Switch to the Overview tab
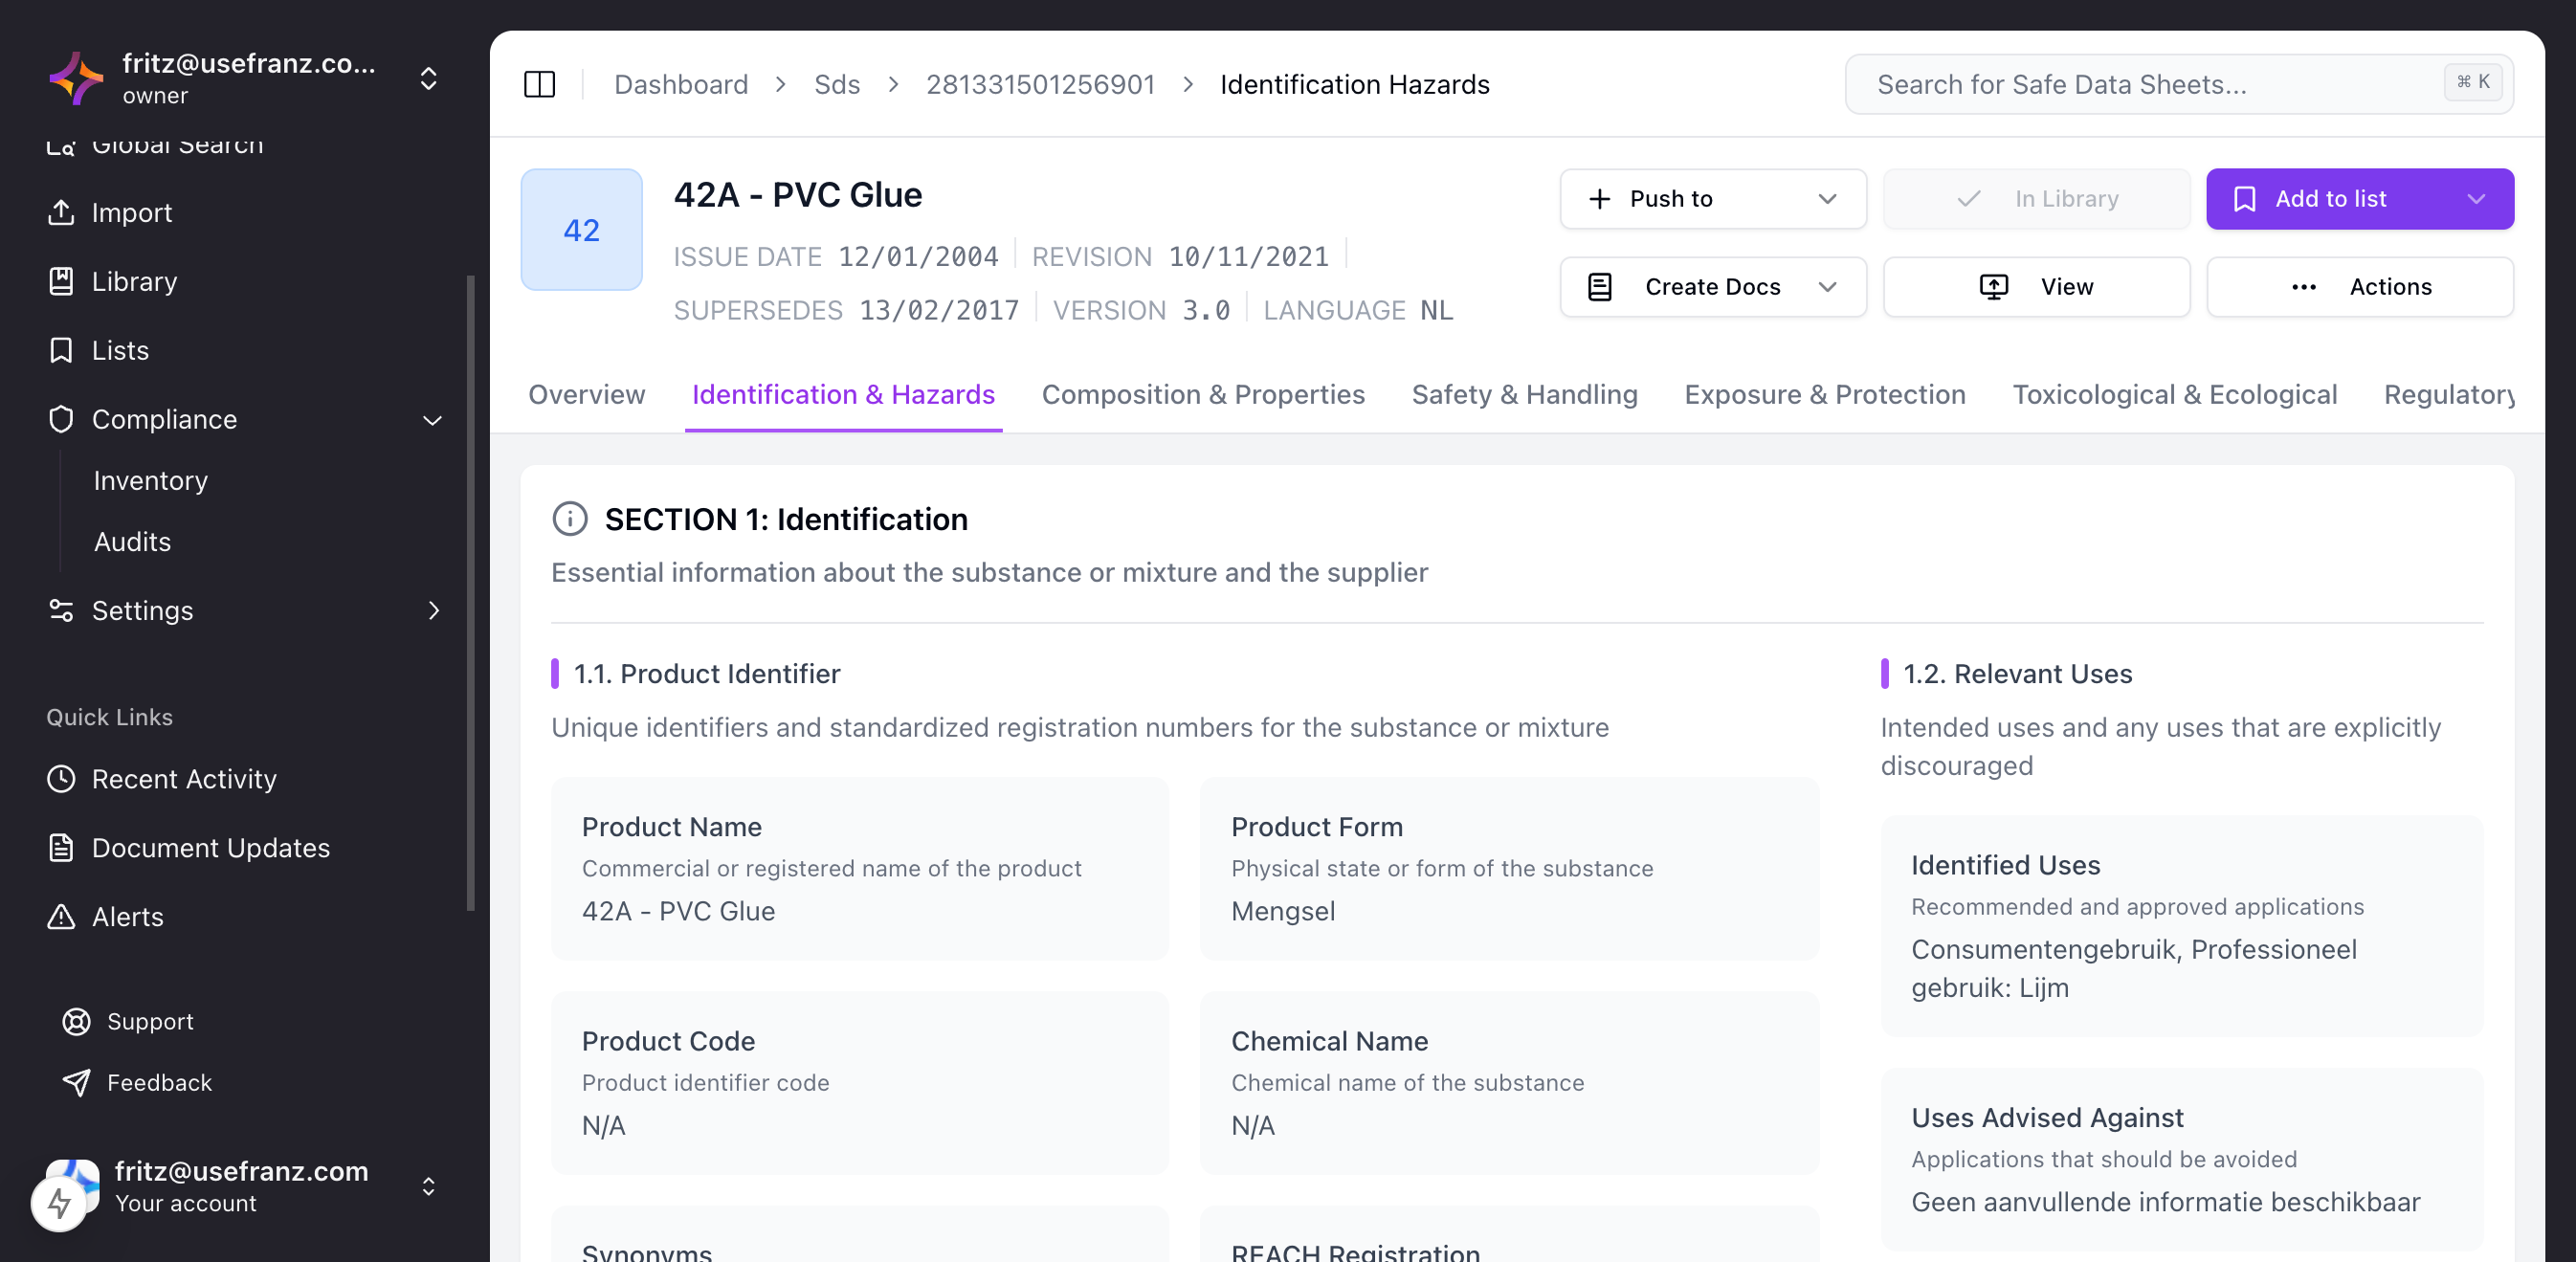Viewport: 2576px width, 1262px height. (586, 394)
